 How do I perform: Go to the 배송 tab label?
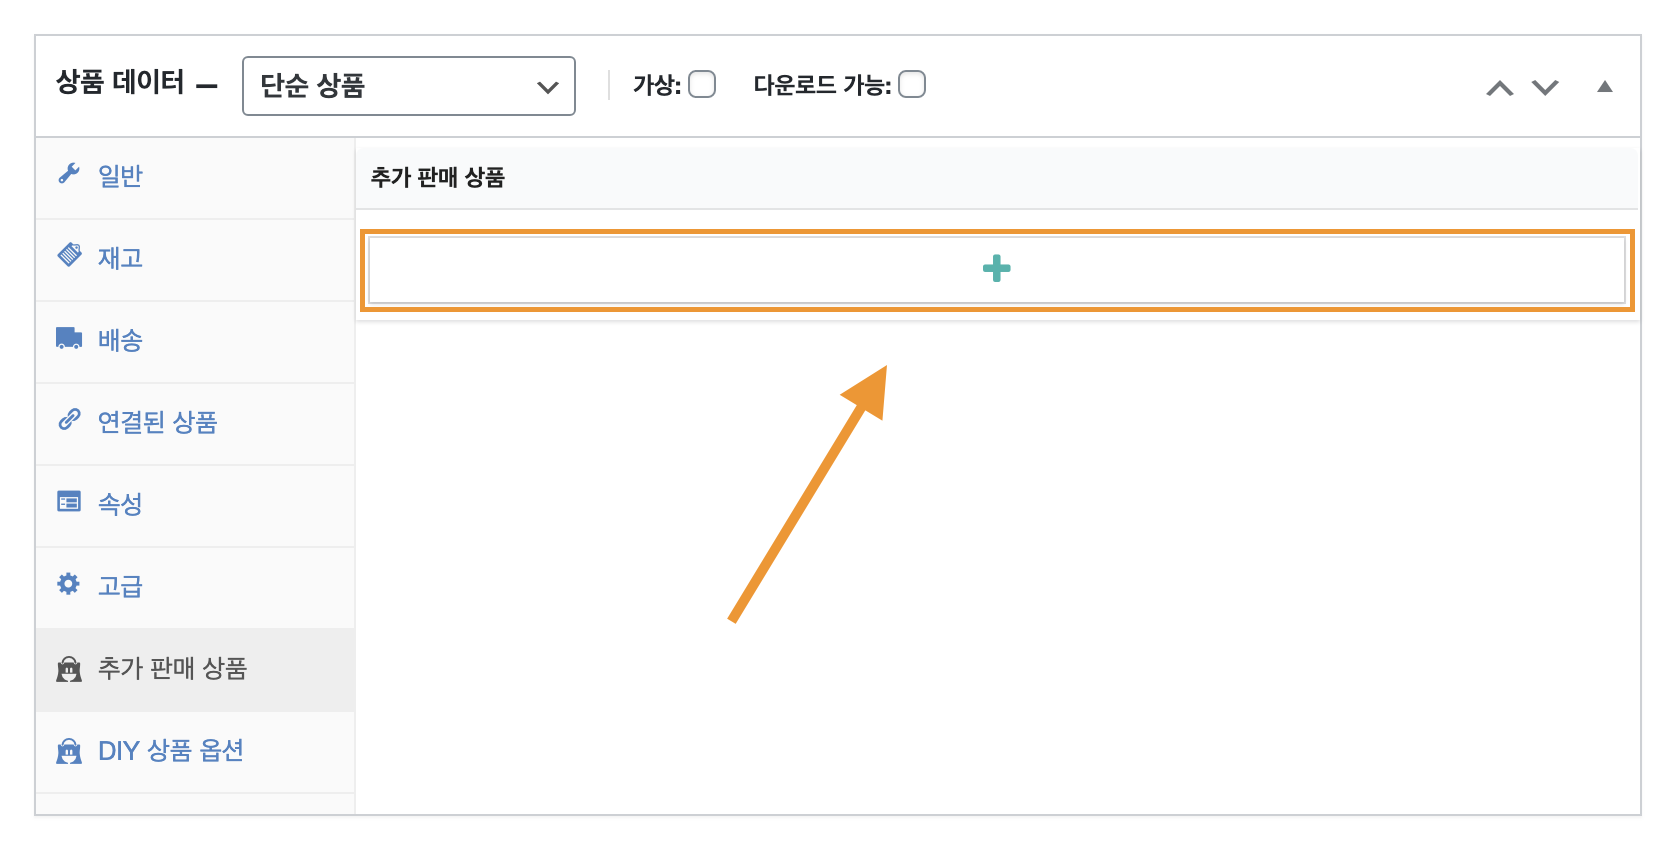click(x=120, y=340)
